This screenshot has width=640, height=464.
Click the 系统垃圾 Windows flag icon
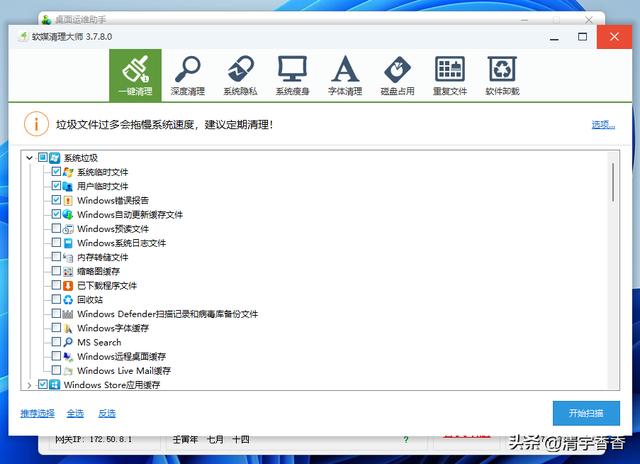click(x=55, y=158)
